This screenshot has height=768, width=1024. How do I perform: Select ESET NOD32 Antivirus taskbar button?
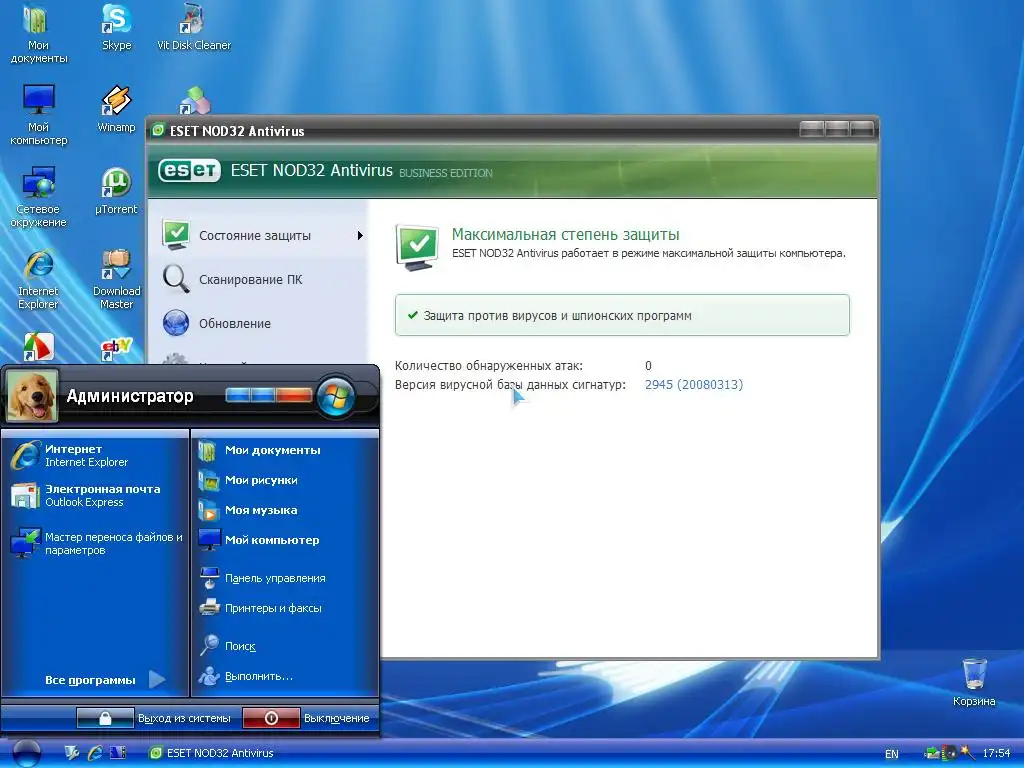tap(212, 753)
